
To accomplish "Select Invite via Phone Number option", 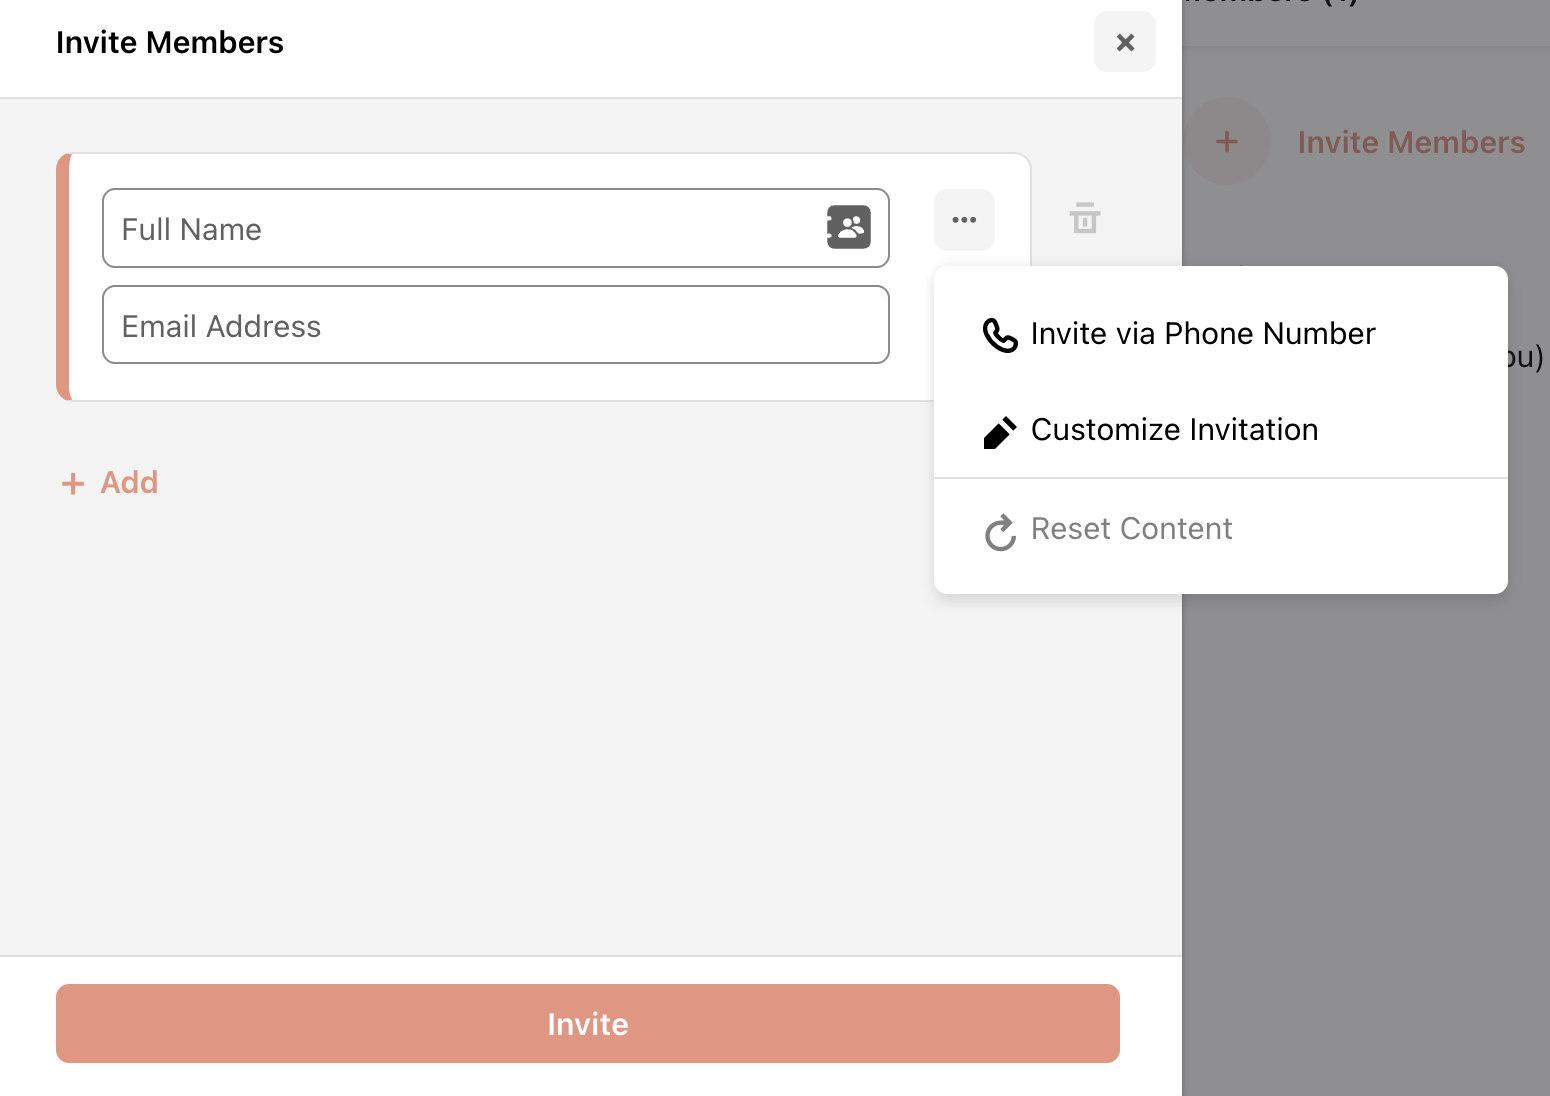I will (x=1202, y=334).
